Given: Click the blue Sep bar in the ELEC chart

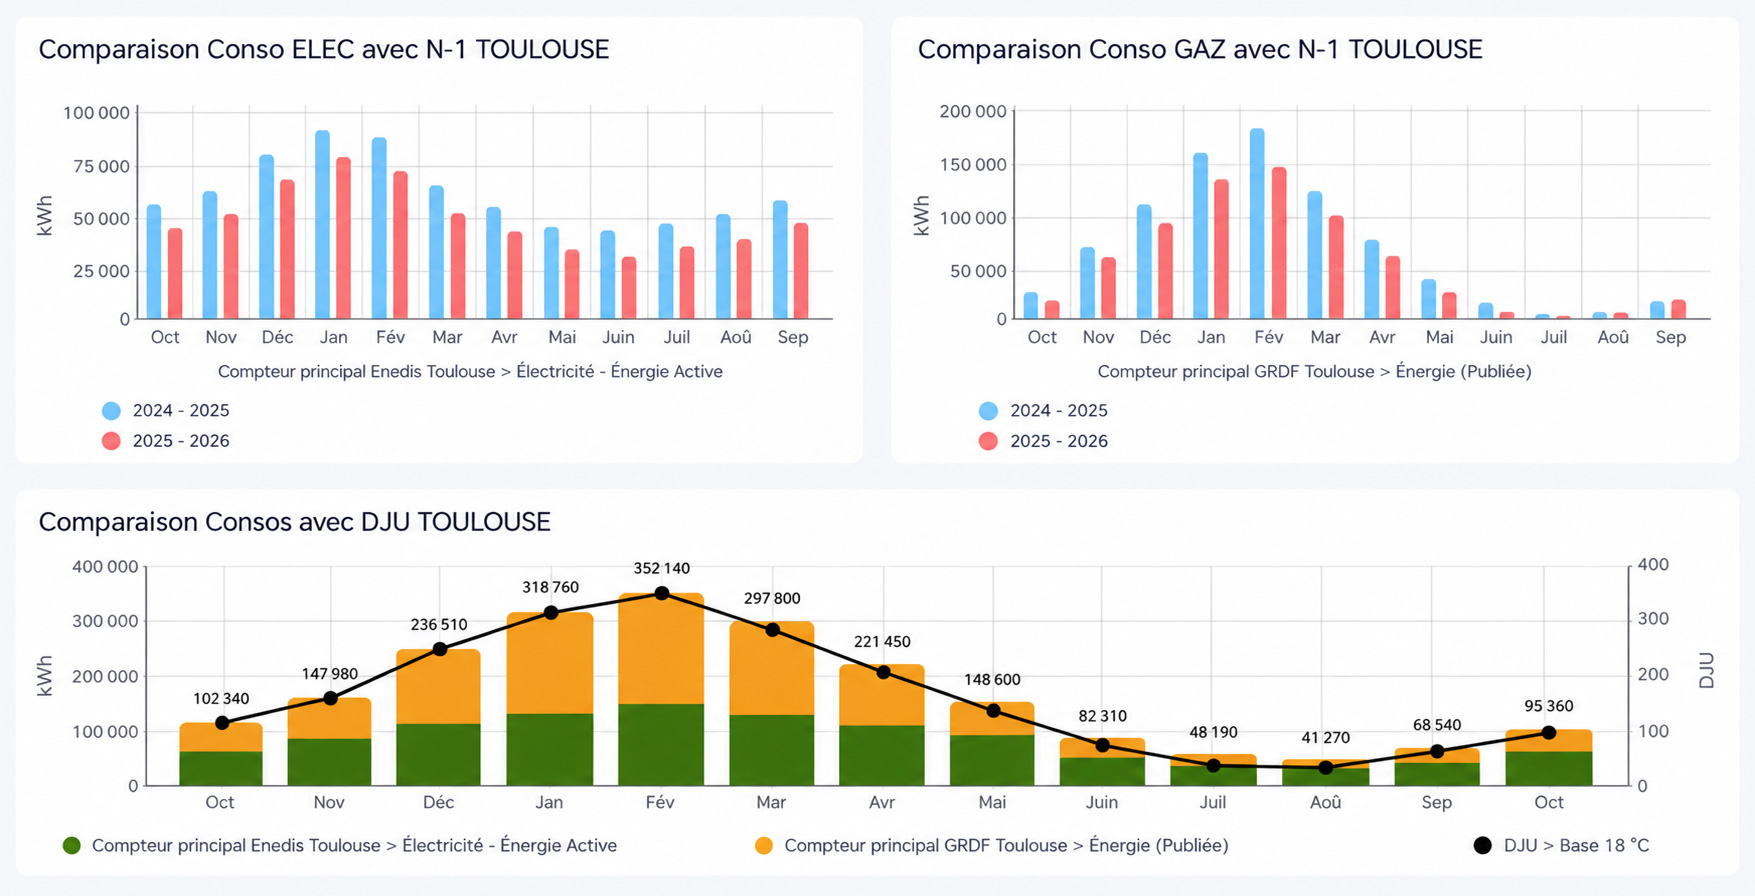Looking at the screenshot, I should [780, 260].
